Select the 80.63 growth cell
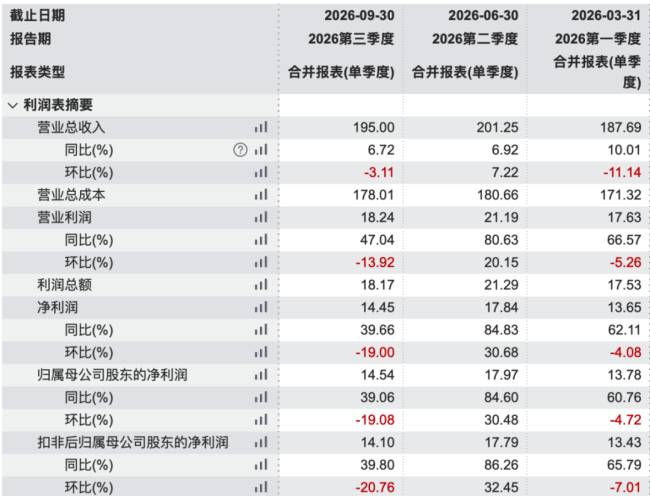This screenshot has height=496, width=650. (x=501, y=240)
